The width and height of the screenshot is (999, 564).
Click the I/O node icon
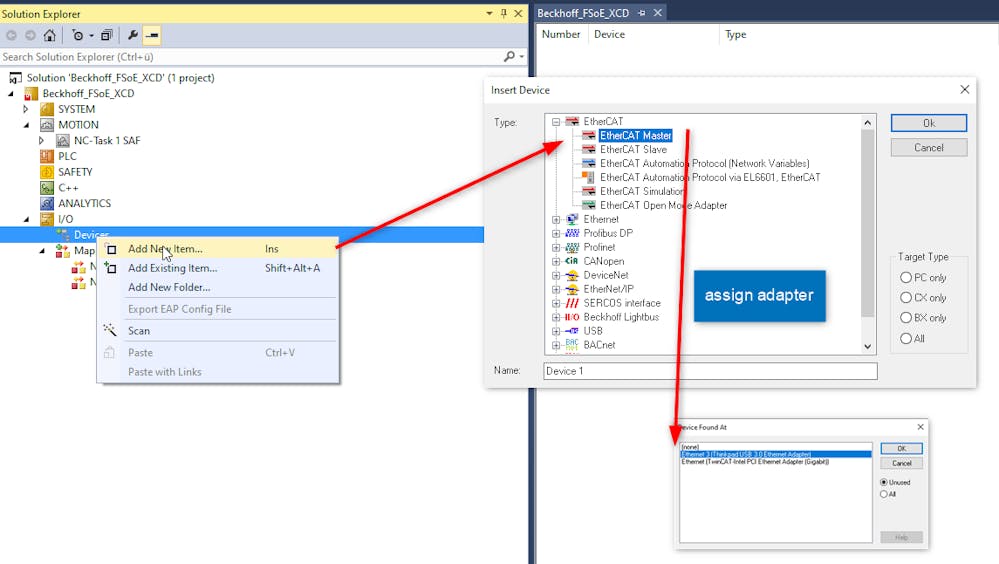tap(47, 219)
